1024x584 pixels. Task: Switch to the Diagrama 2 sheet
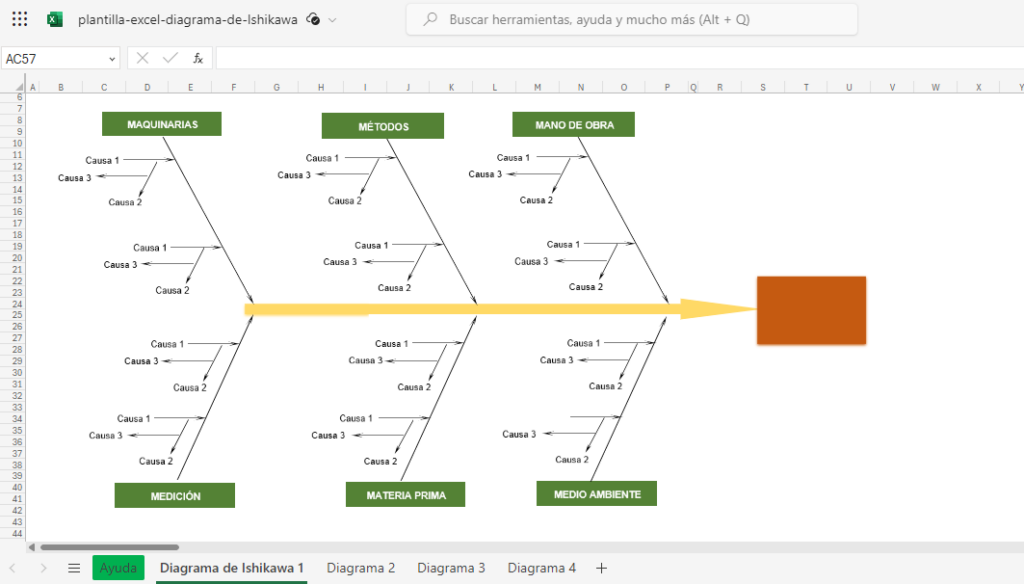coord(360,567)
